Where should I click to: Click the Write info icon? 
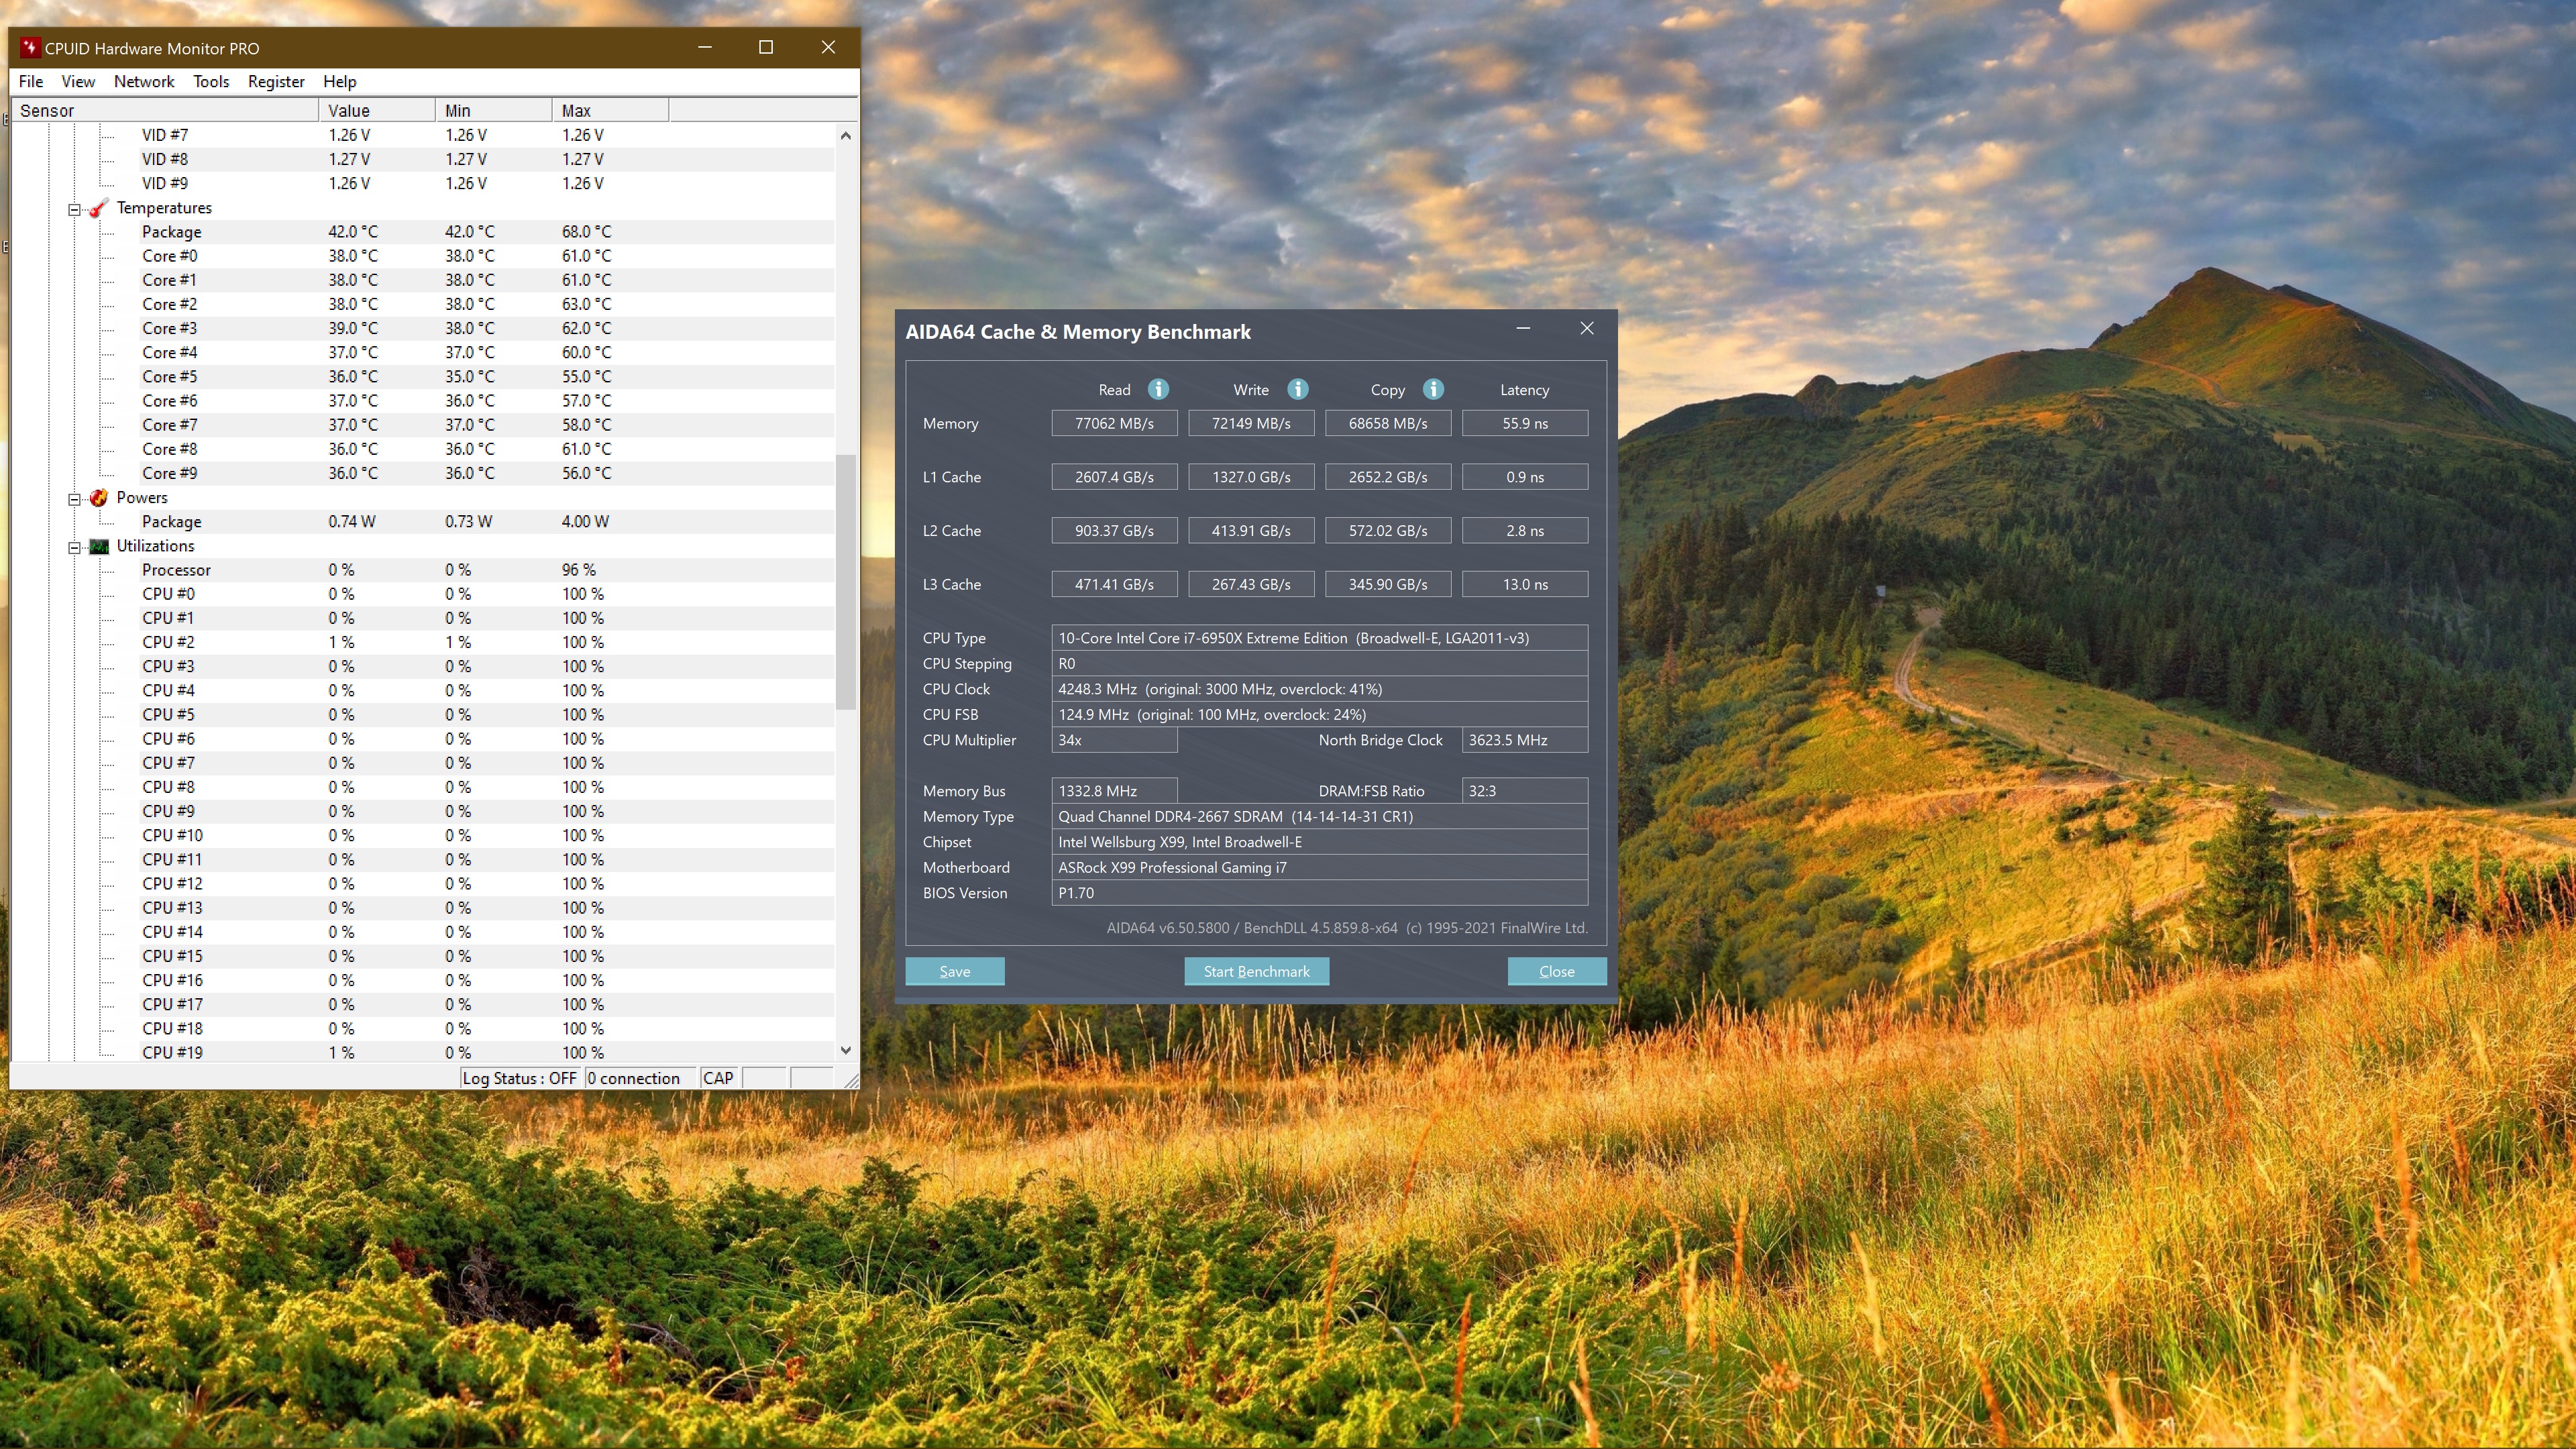(1297, 389)
